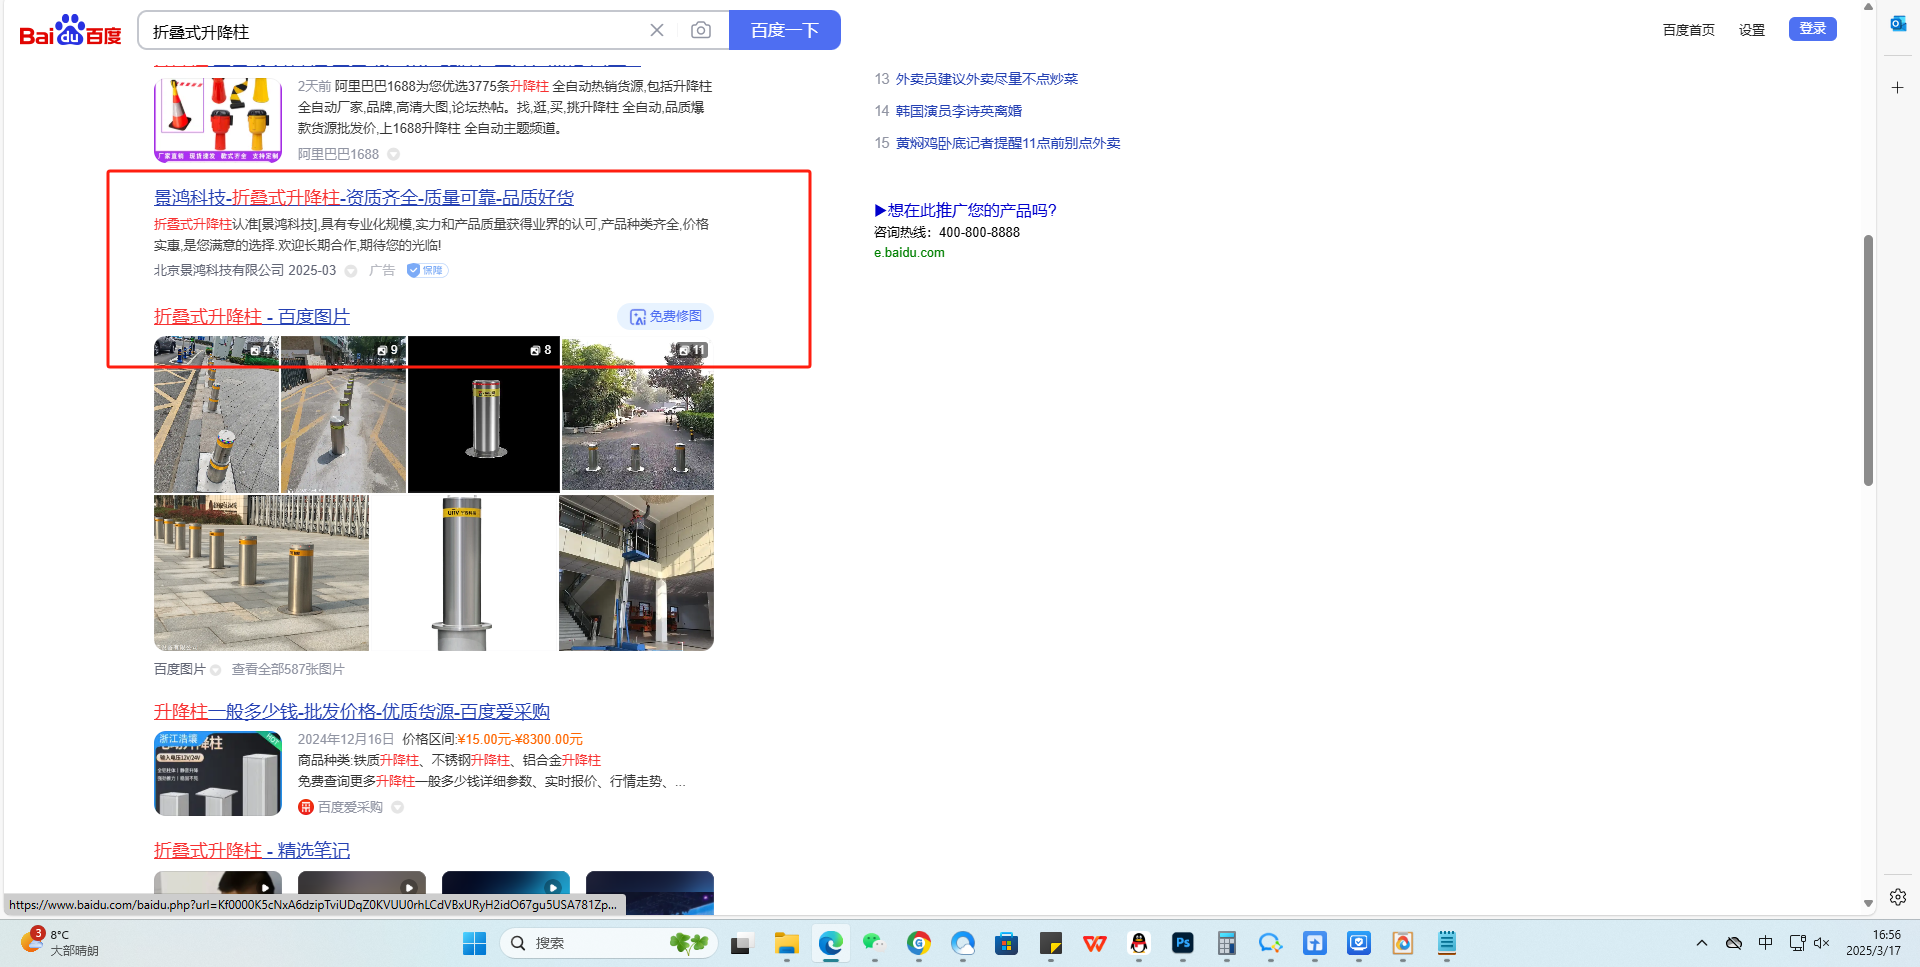Open the 设置 settings menu
Image resolution: width=1920 pixels, height=967 pixels.
1751,30
